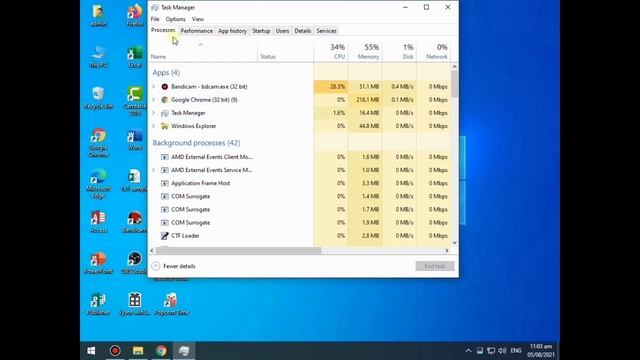Switch to the Services tab
This screenshot has width=640, height=360.
(327, 31)
